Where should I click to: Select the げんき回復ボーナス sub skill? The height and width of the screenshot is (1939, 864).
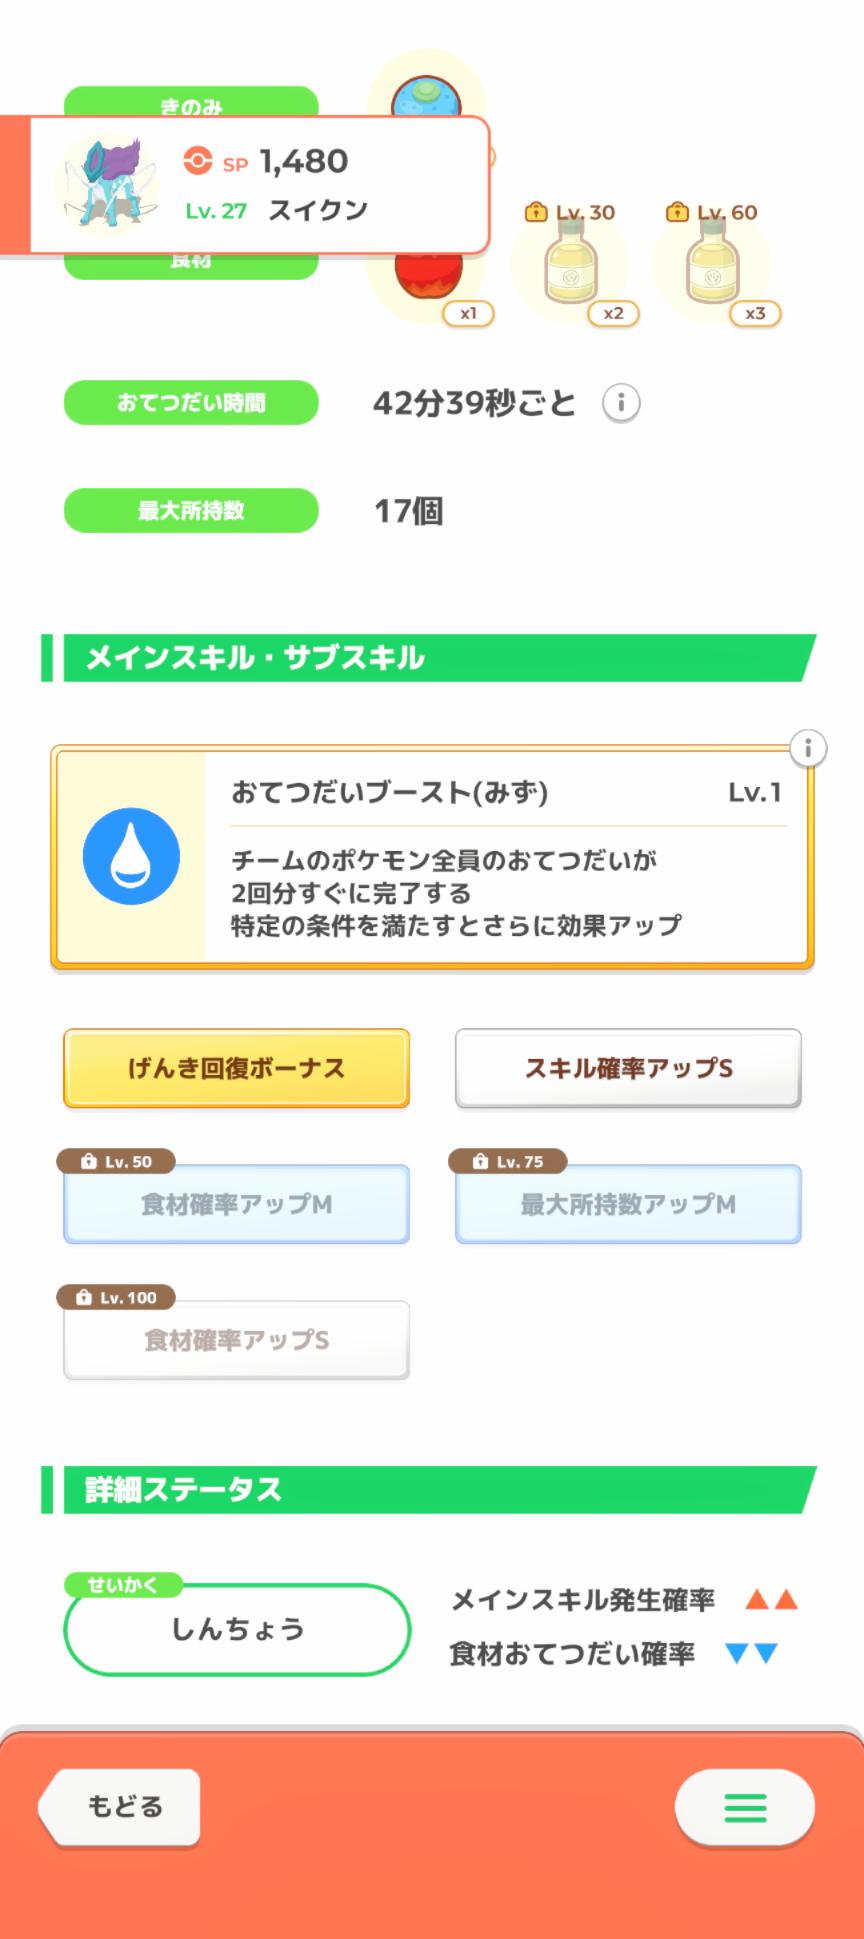point(236,1068)
